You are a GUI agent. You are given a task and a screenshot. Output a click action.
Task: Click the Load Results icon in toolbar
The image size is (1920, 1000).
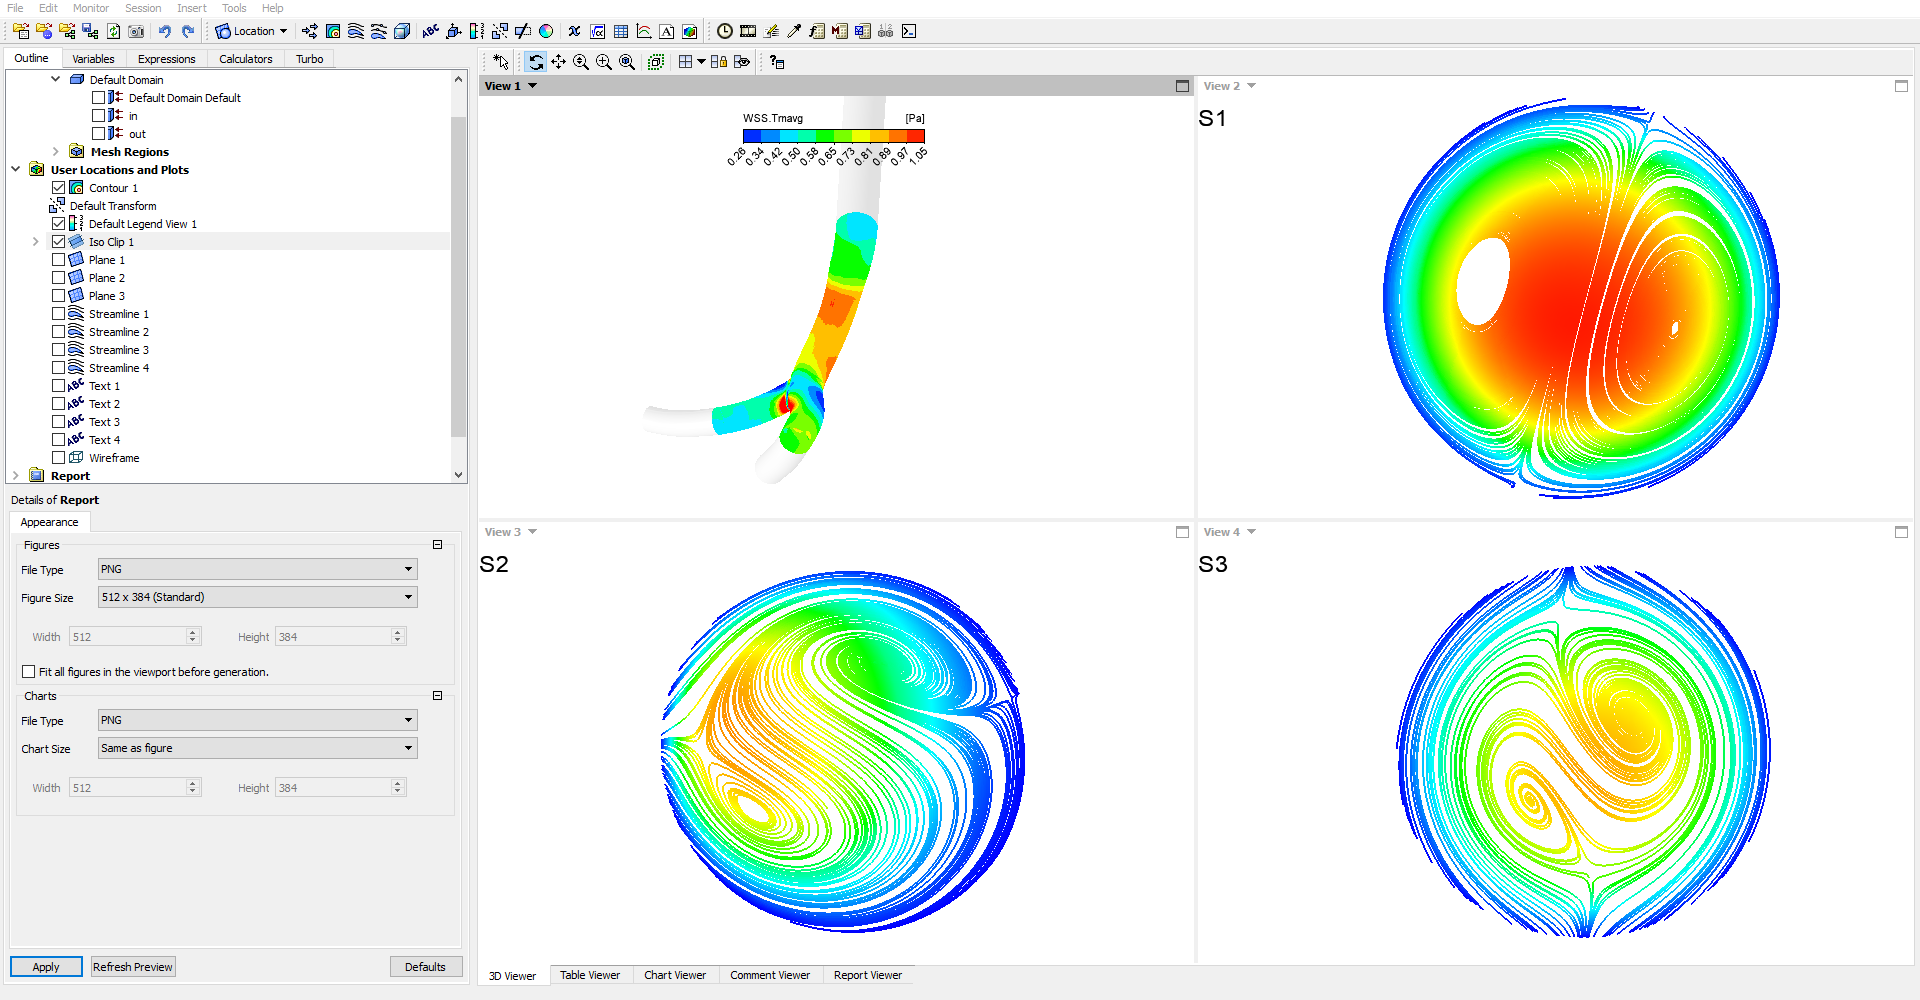pyautogui.click(x=21, y=31)
